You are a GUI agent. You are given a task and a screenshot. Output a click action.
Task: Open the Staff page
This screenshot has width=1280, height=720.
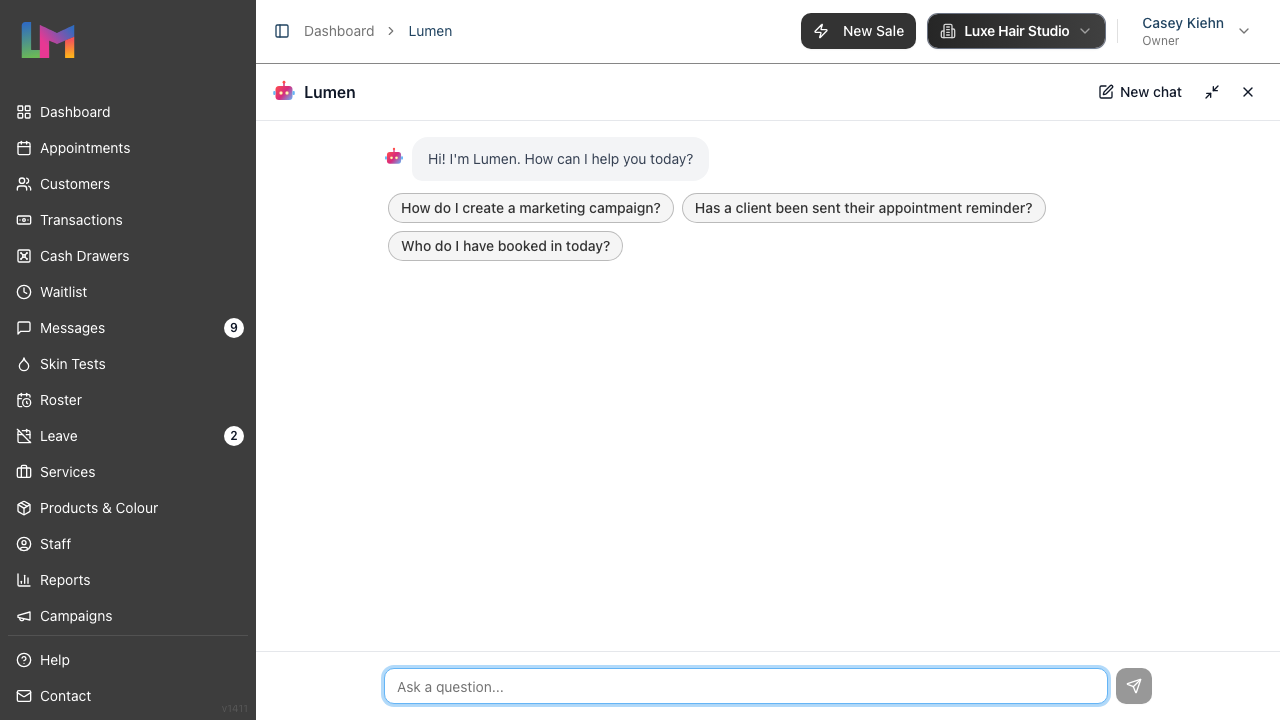click(x=128, y=544)
